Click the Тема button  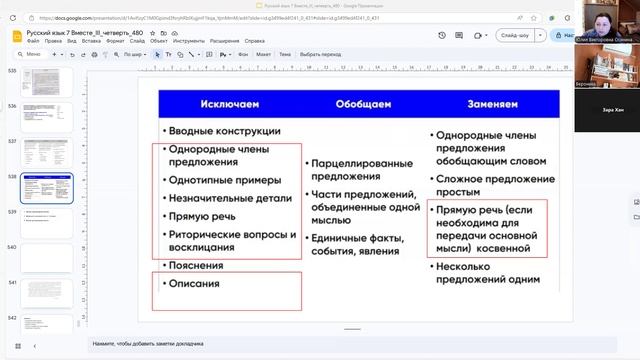coord(285,54)
